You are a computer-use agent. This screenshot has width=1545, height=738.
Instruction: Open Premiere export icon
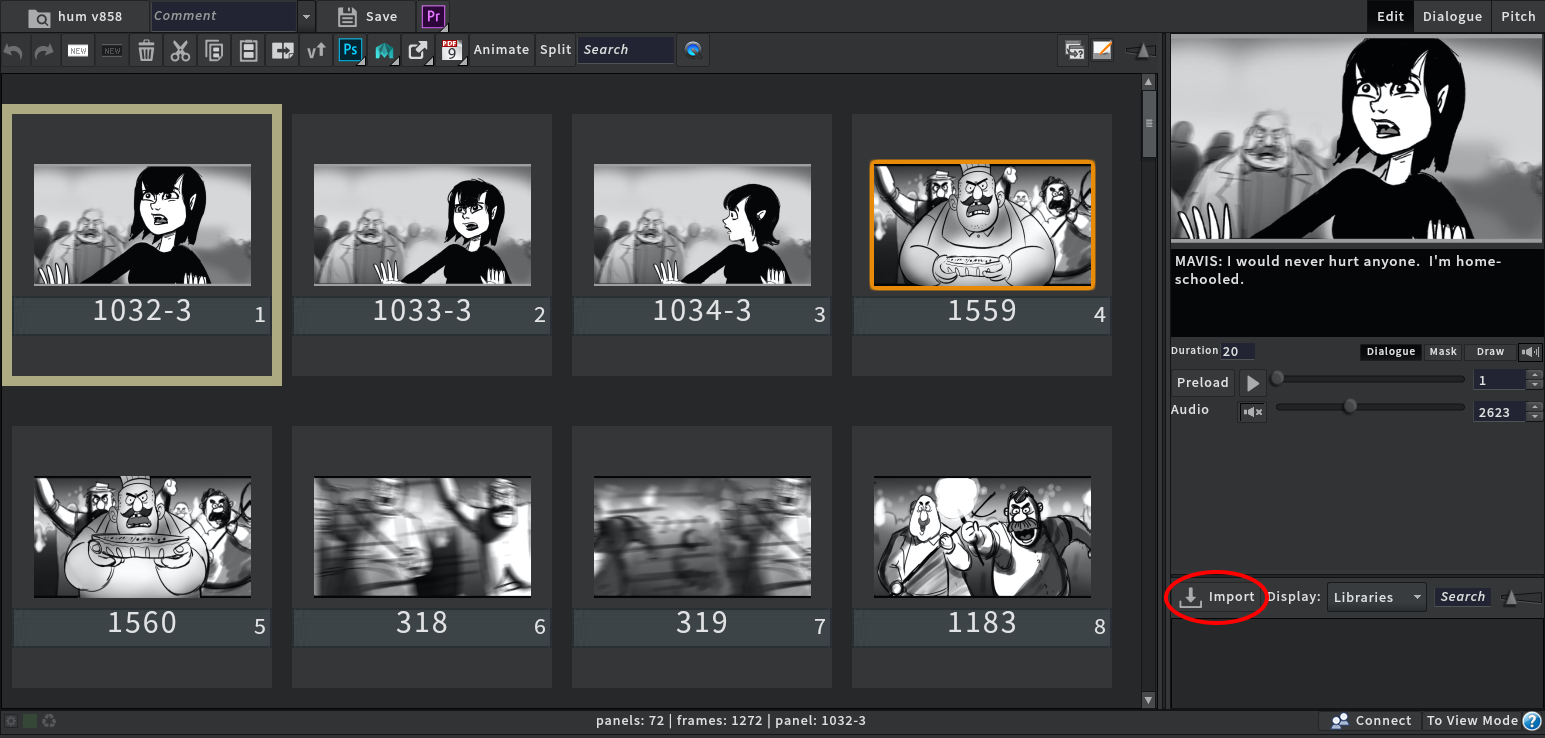(433, 16)
